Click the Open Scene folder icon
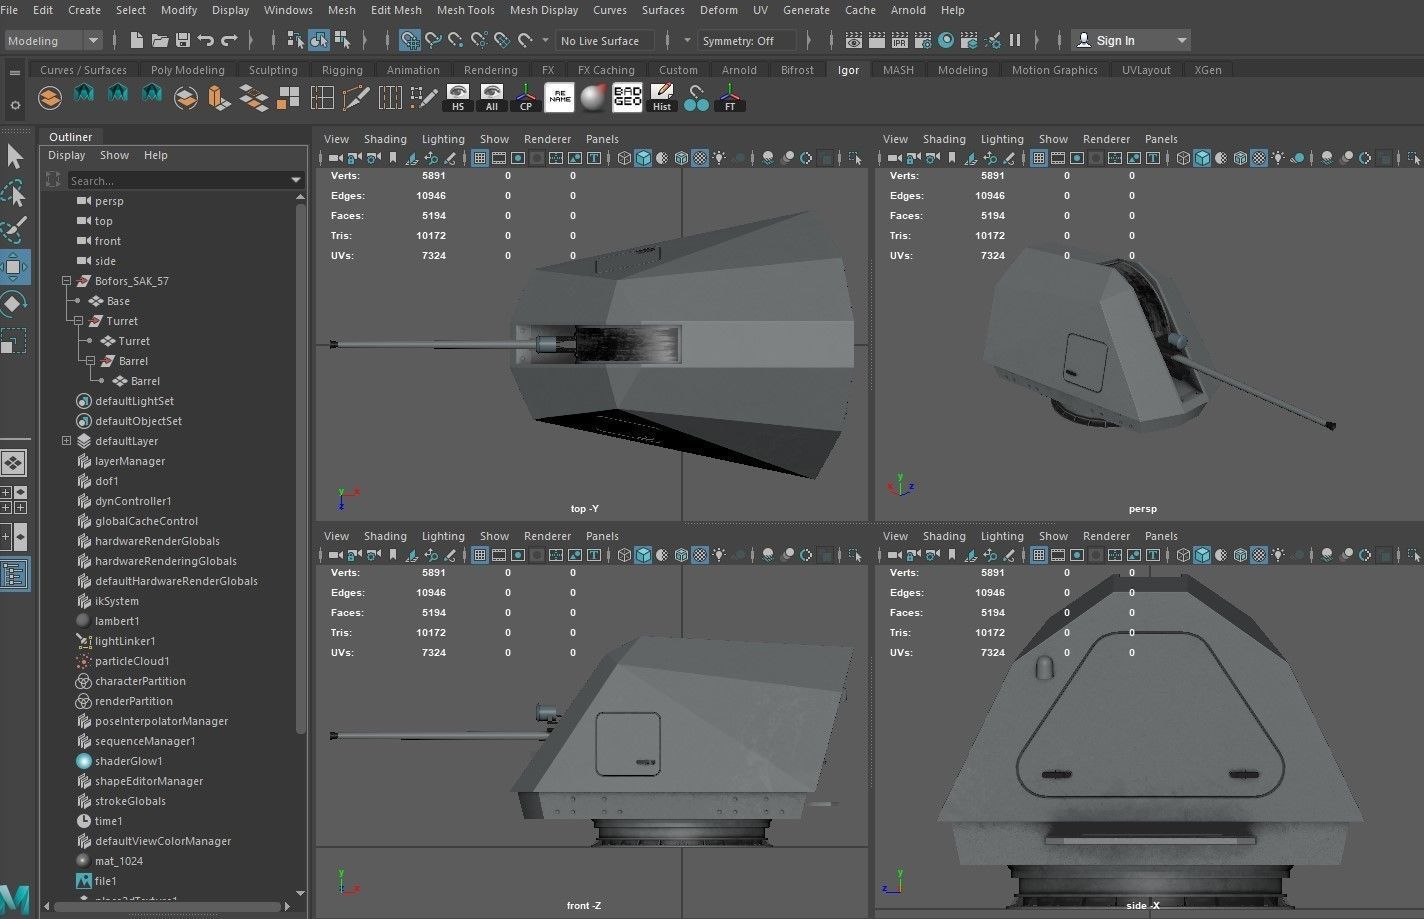Screen dimensions: 1424x919 (160, 40)
